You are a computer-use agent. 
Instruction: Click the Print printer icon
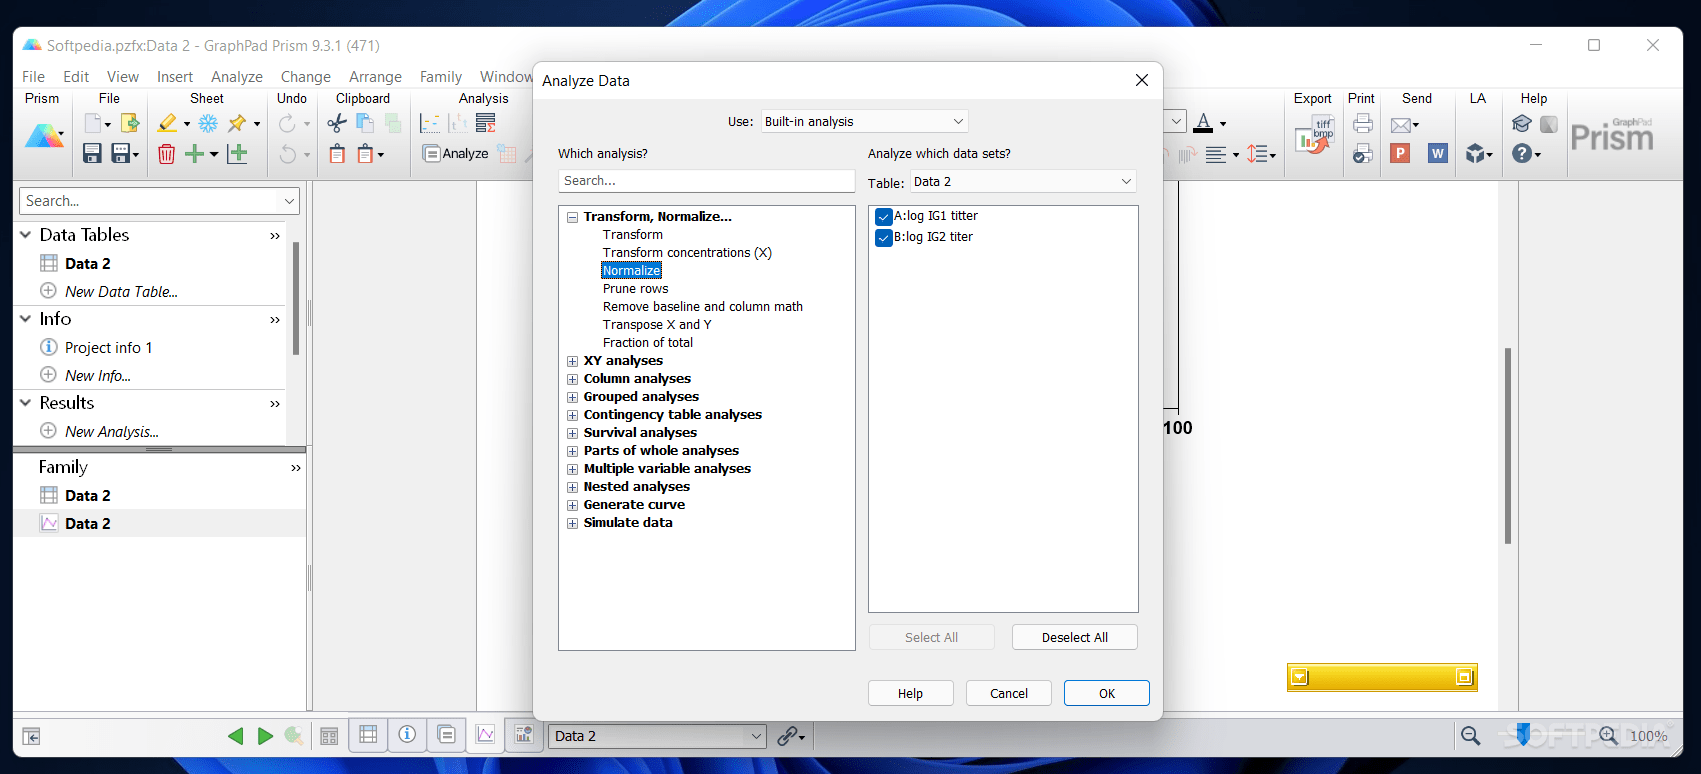click(1362, 123)
